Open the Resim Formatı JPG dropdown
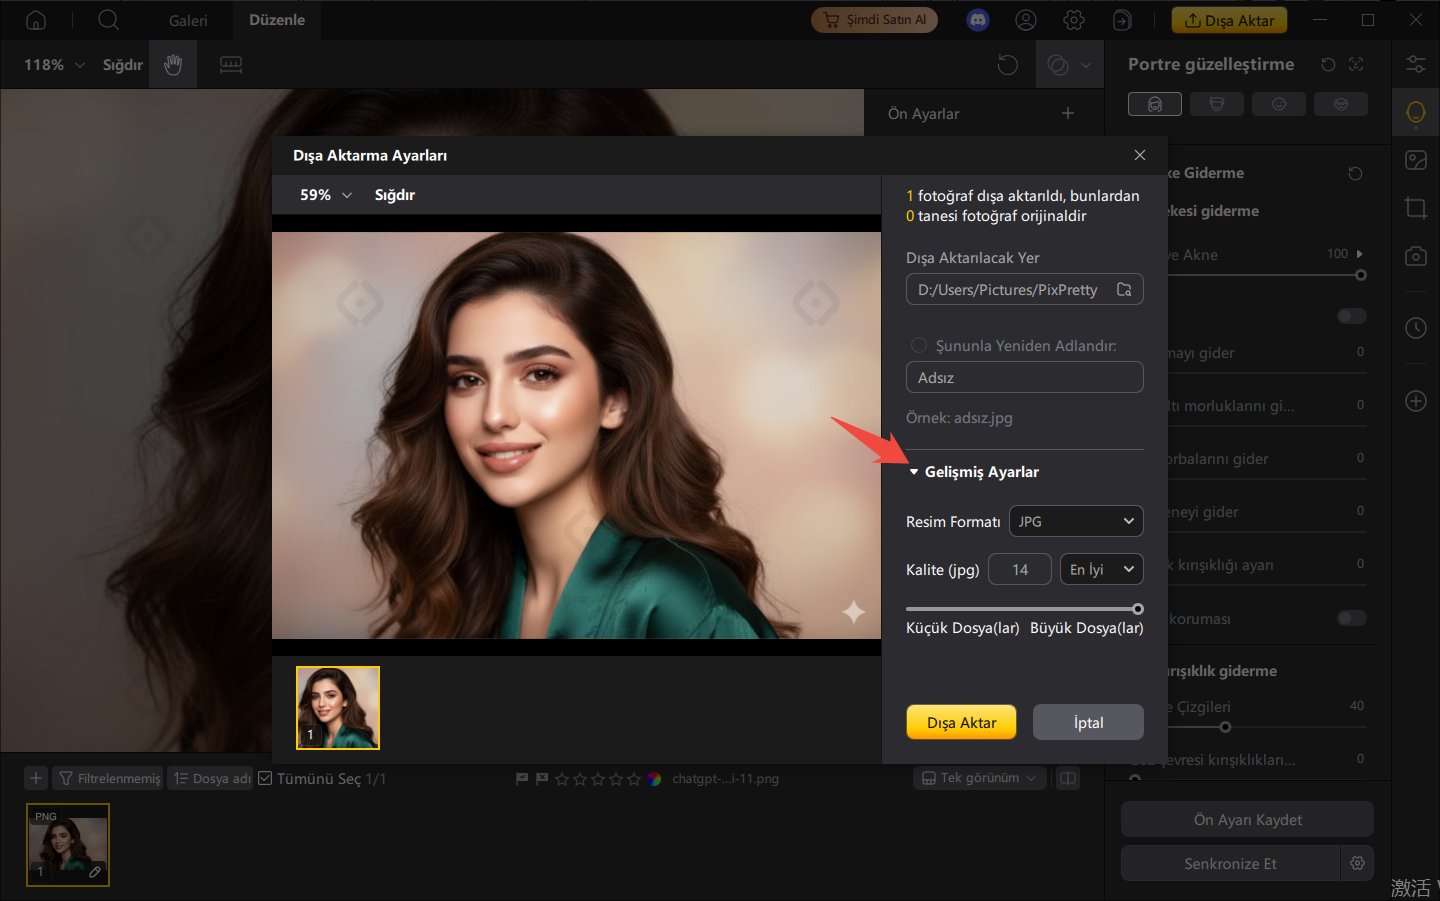 pos(1075,522)
